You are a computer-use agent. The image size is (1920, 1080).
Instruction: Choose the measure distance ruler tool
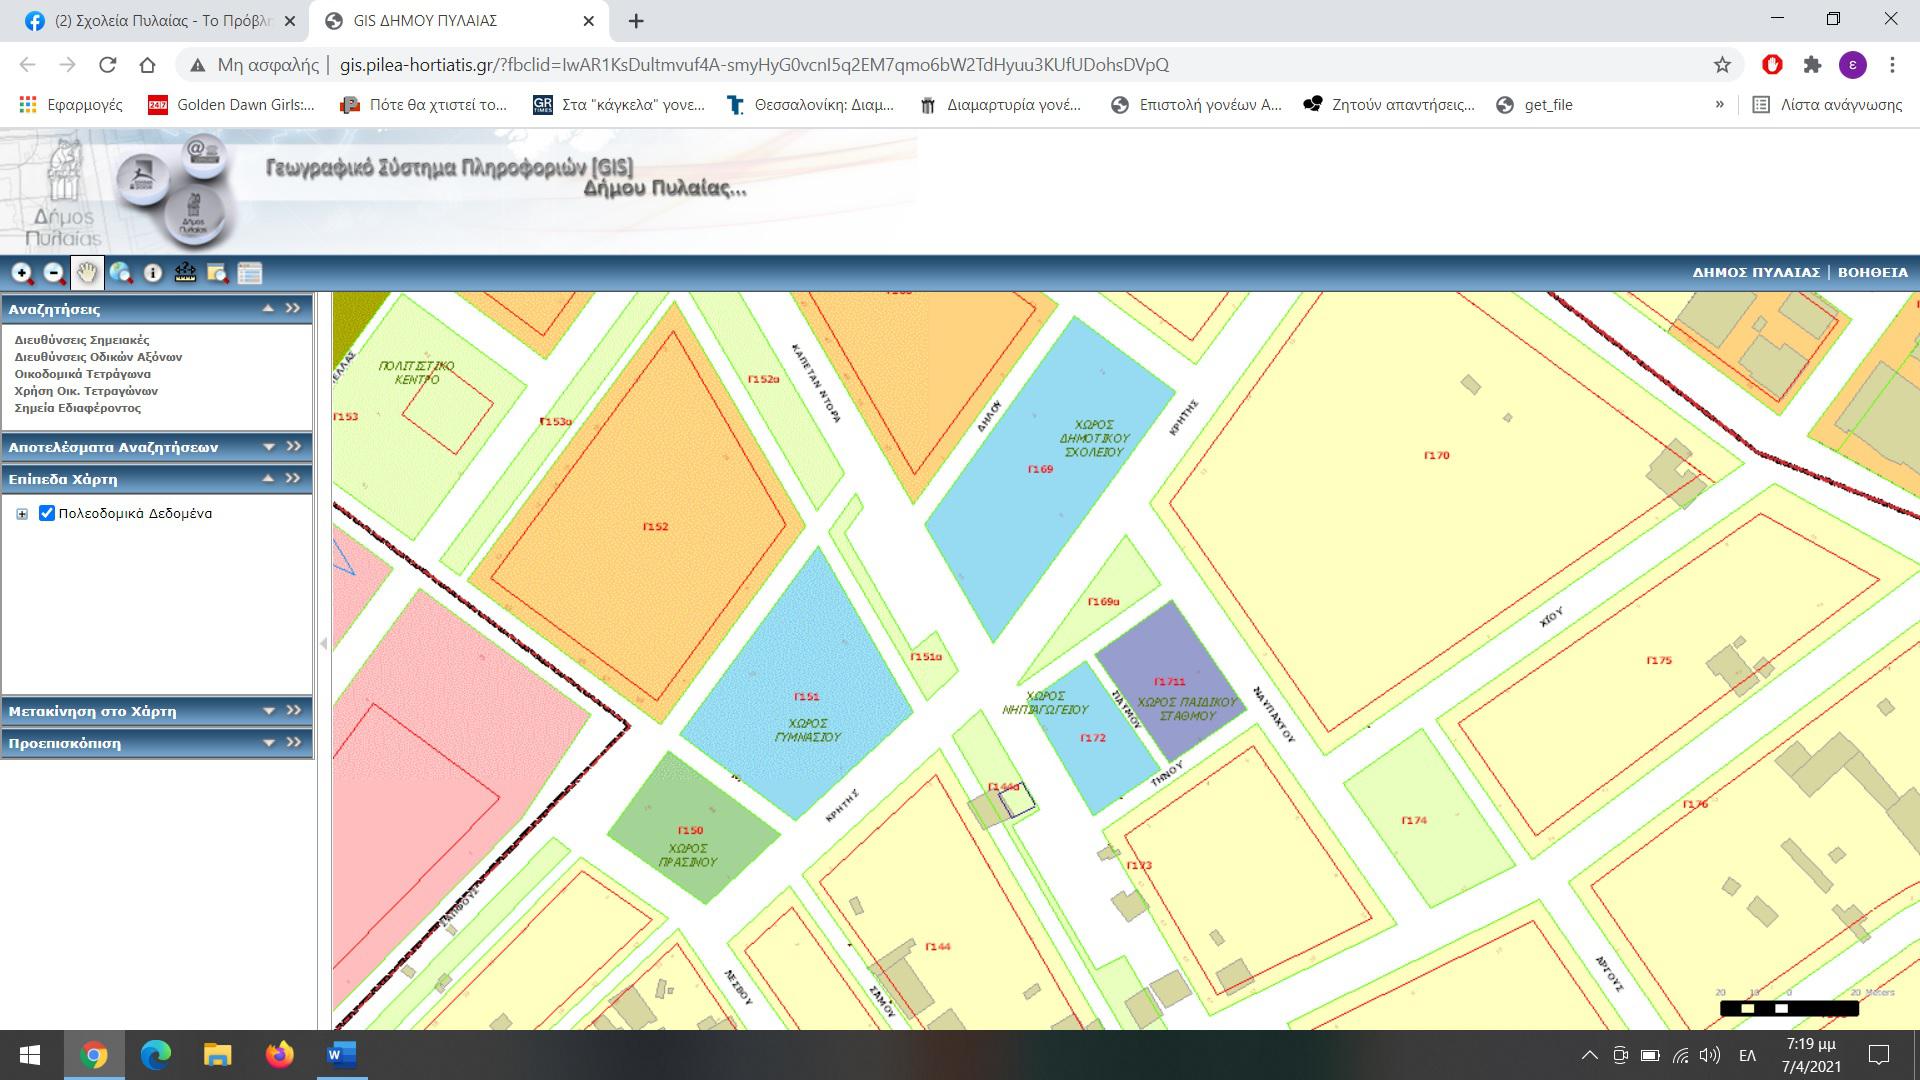pyautogui.click(x=185, y=273)
